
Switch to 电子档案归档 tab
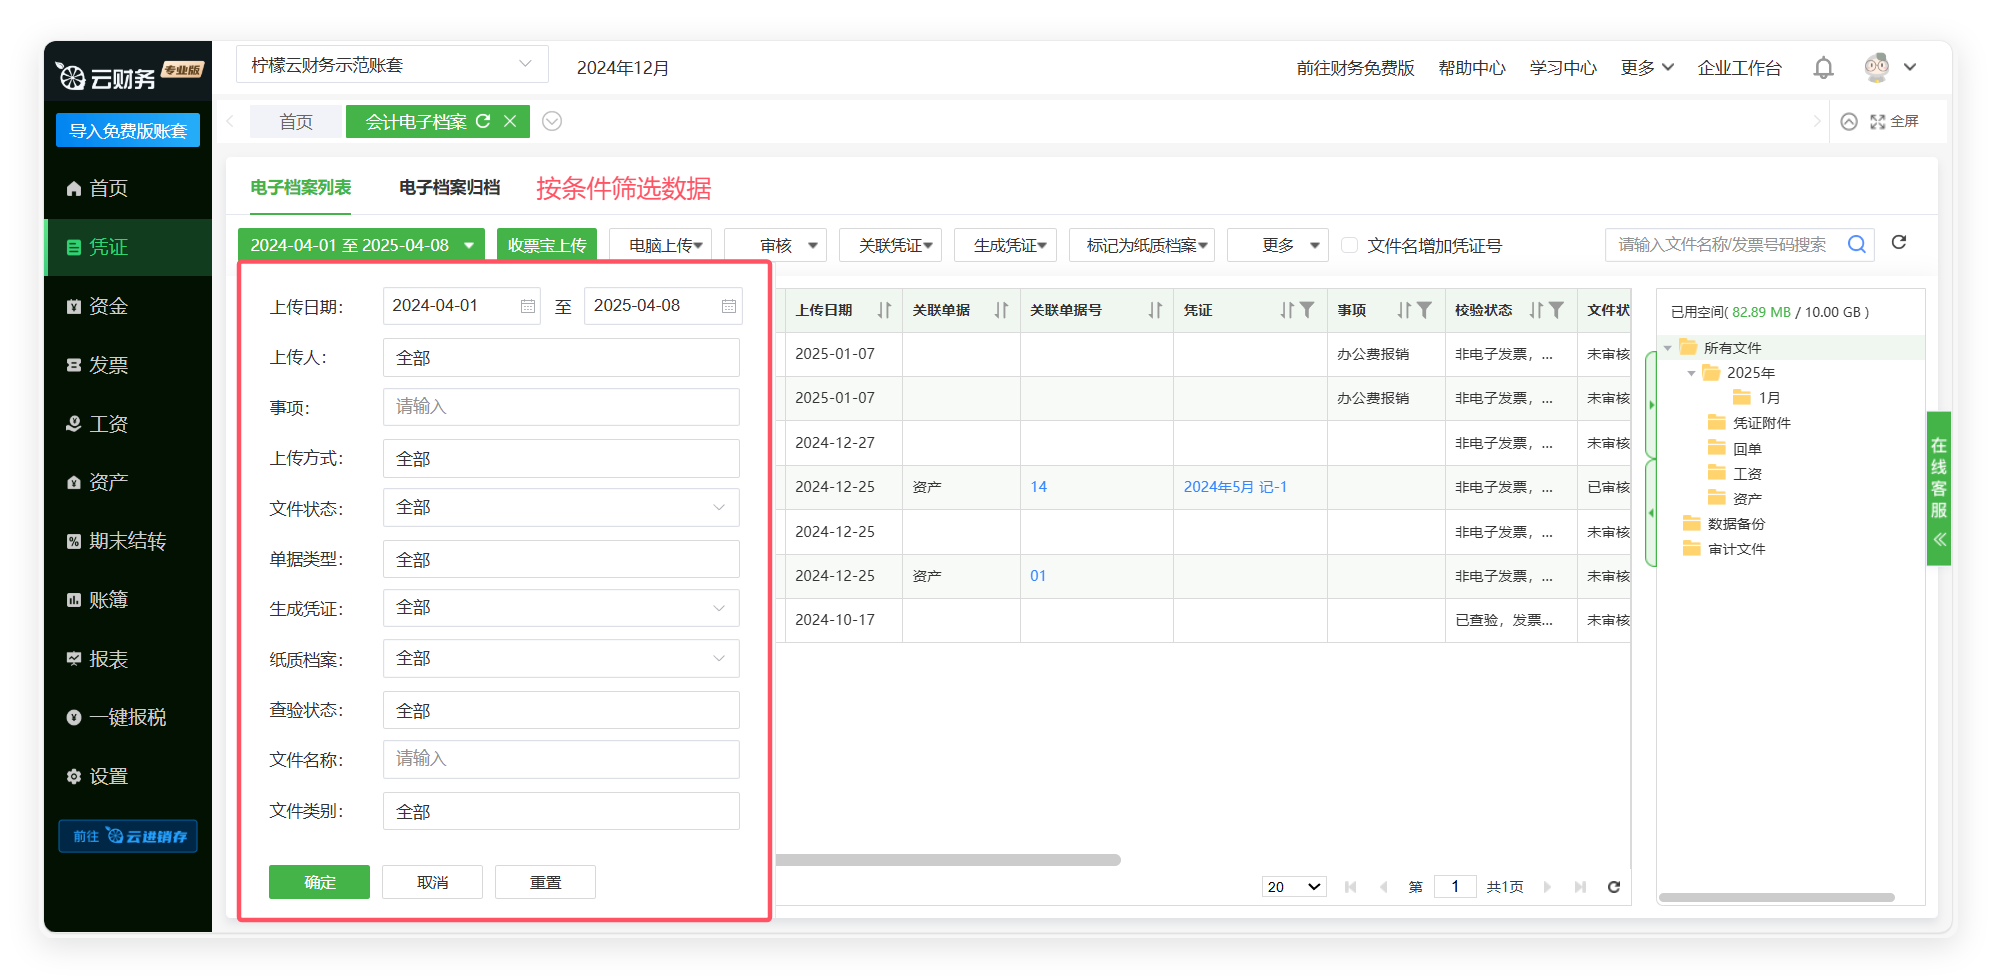(449, 187)
